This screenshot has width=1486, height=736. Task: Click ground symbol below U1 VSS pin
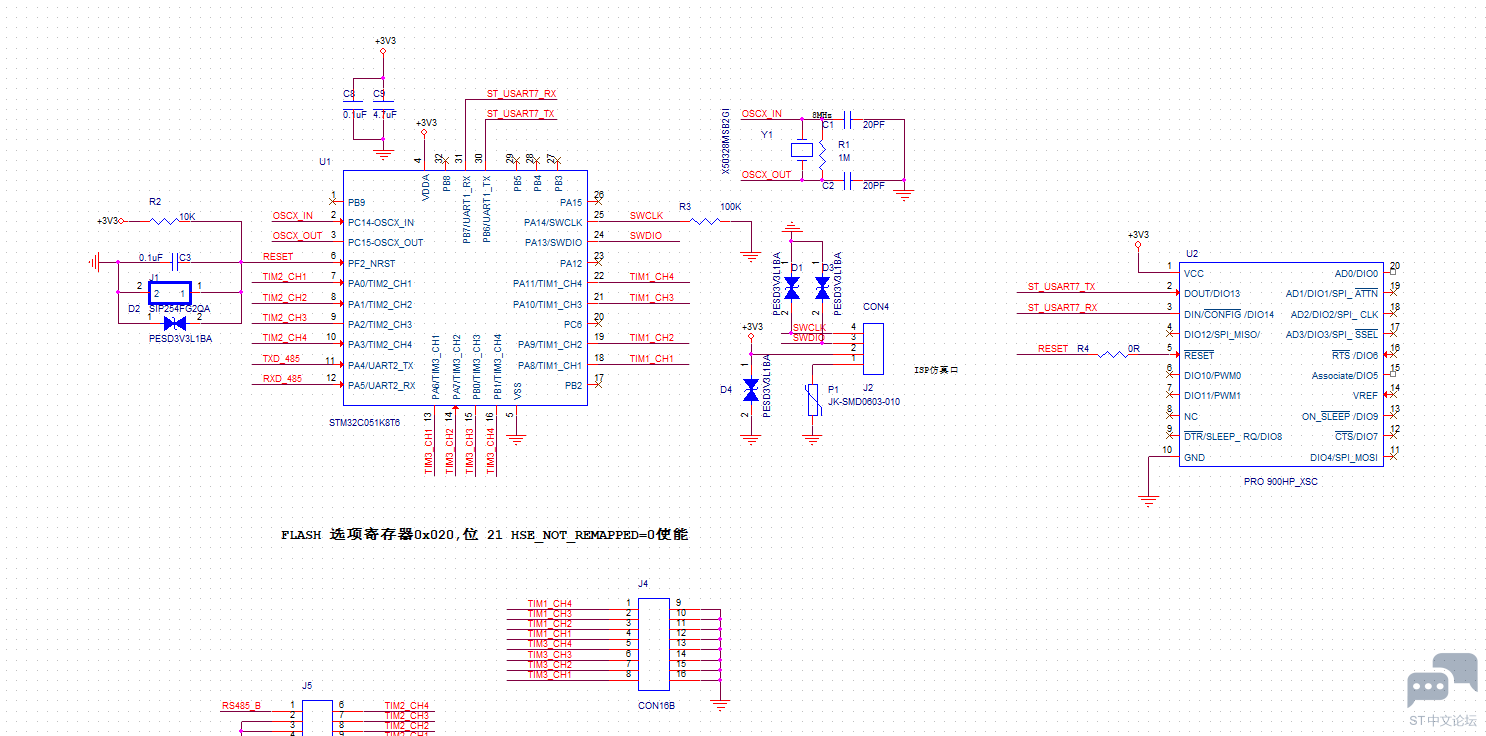(x=516, y=437)
